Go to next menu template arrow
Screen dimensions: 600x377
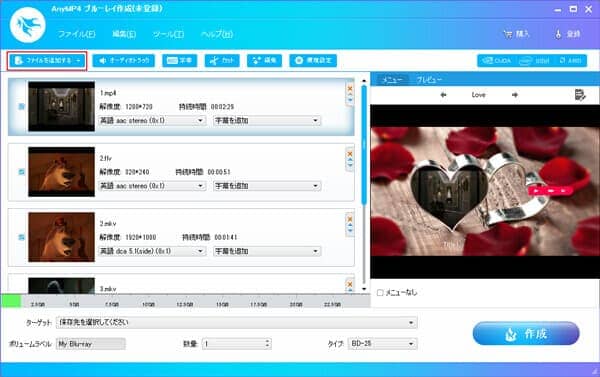pos(515,95)
